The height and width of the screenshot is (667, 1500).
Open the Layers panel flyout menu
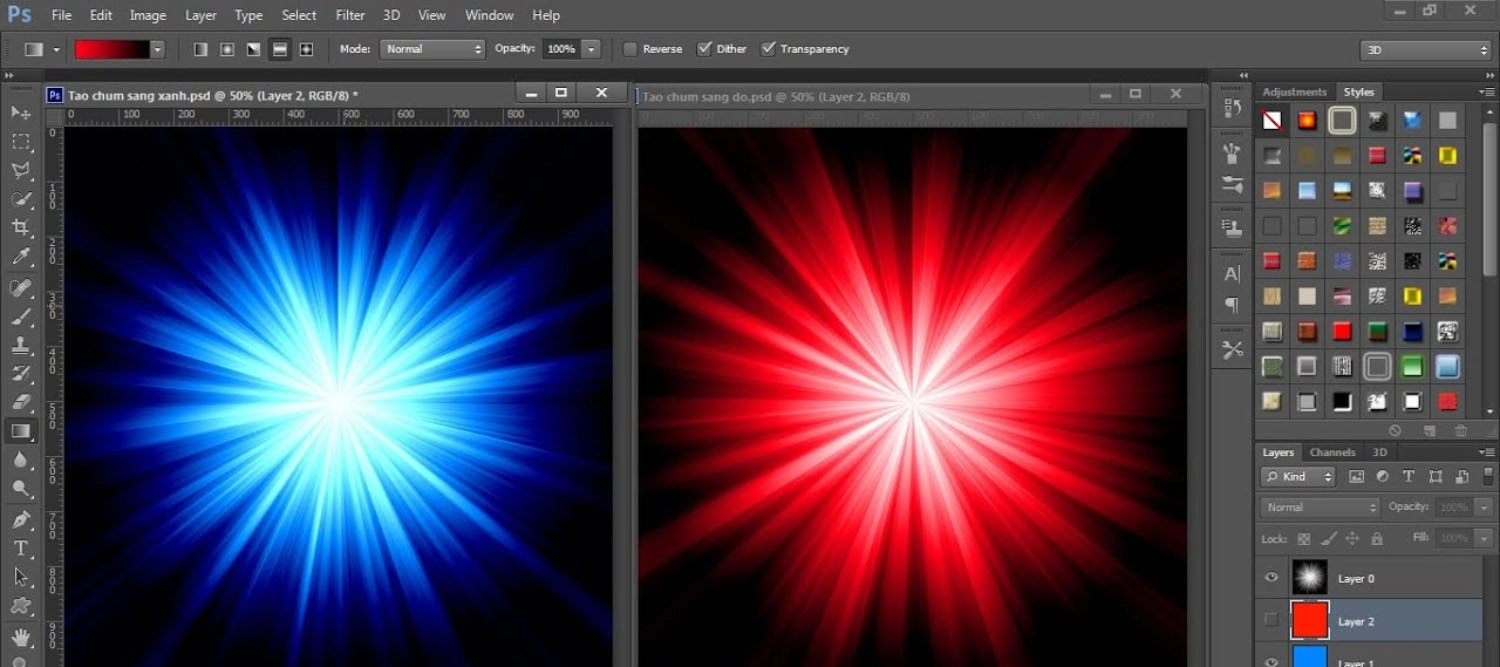click(1487, 453)
